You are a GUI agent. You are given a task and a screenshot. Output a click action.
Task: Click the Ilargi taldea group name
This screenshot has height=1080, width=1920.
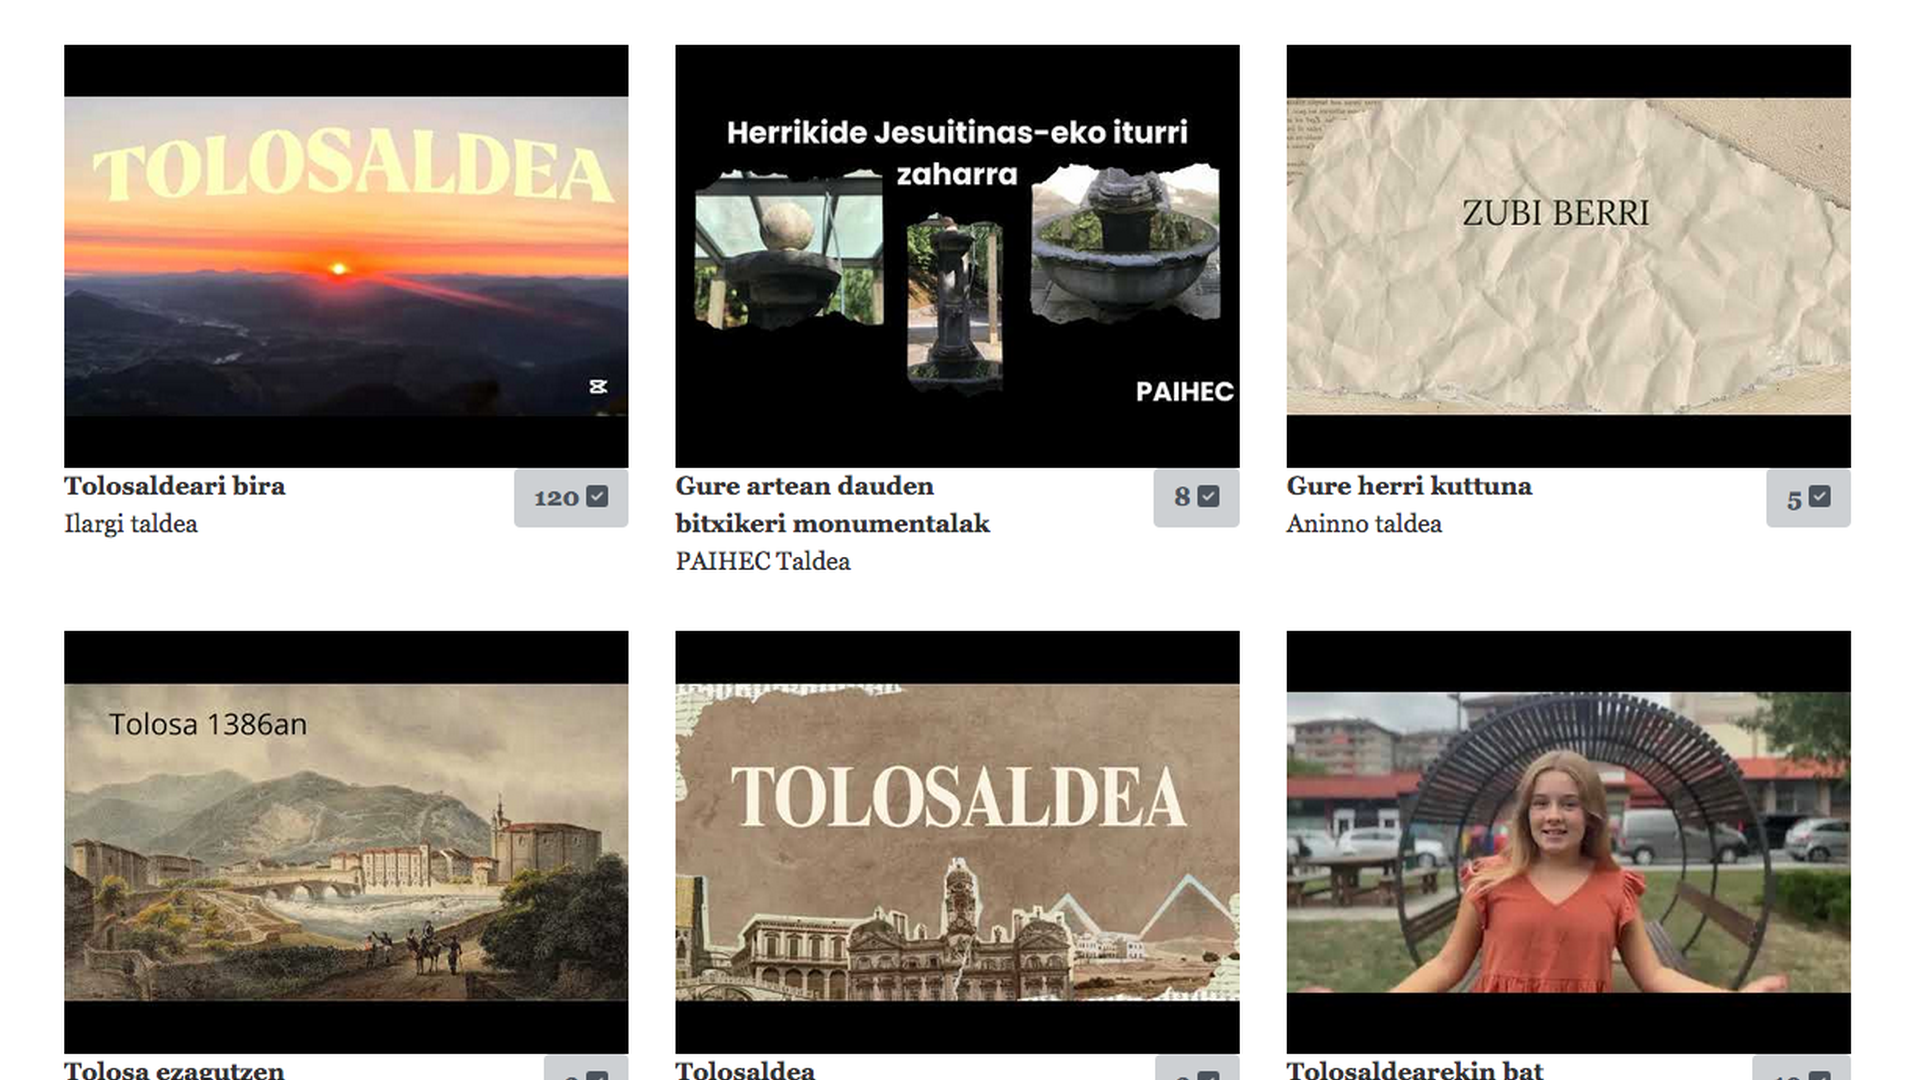(131, 524)
